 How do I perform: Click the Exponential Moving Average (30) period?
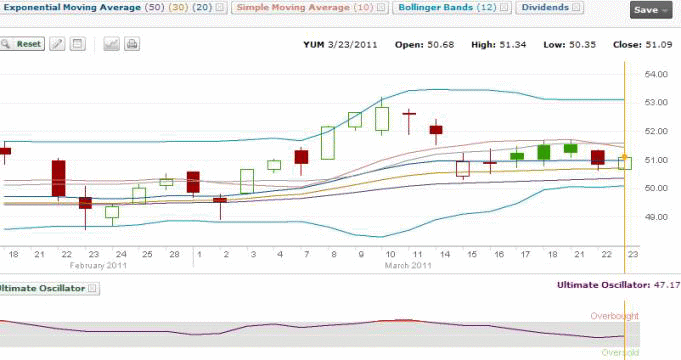[x=179, y=7]
